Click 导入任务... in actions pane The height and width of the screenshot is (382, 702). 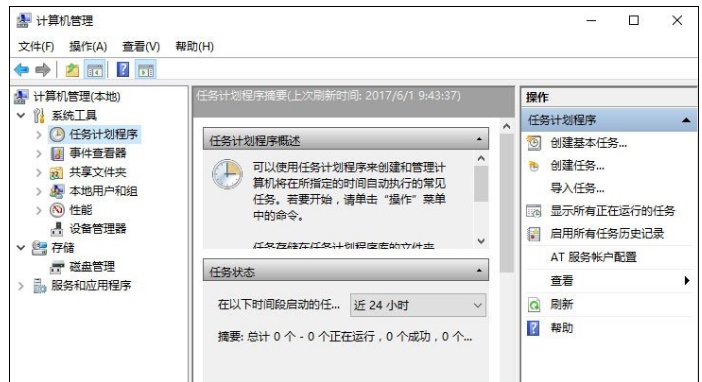click(x=577, y=188)
